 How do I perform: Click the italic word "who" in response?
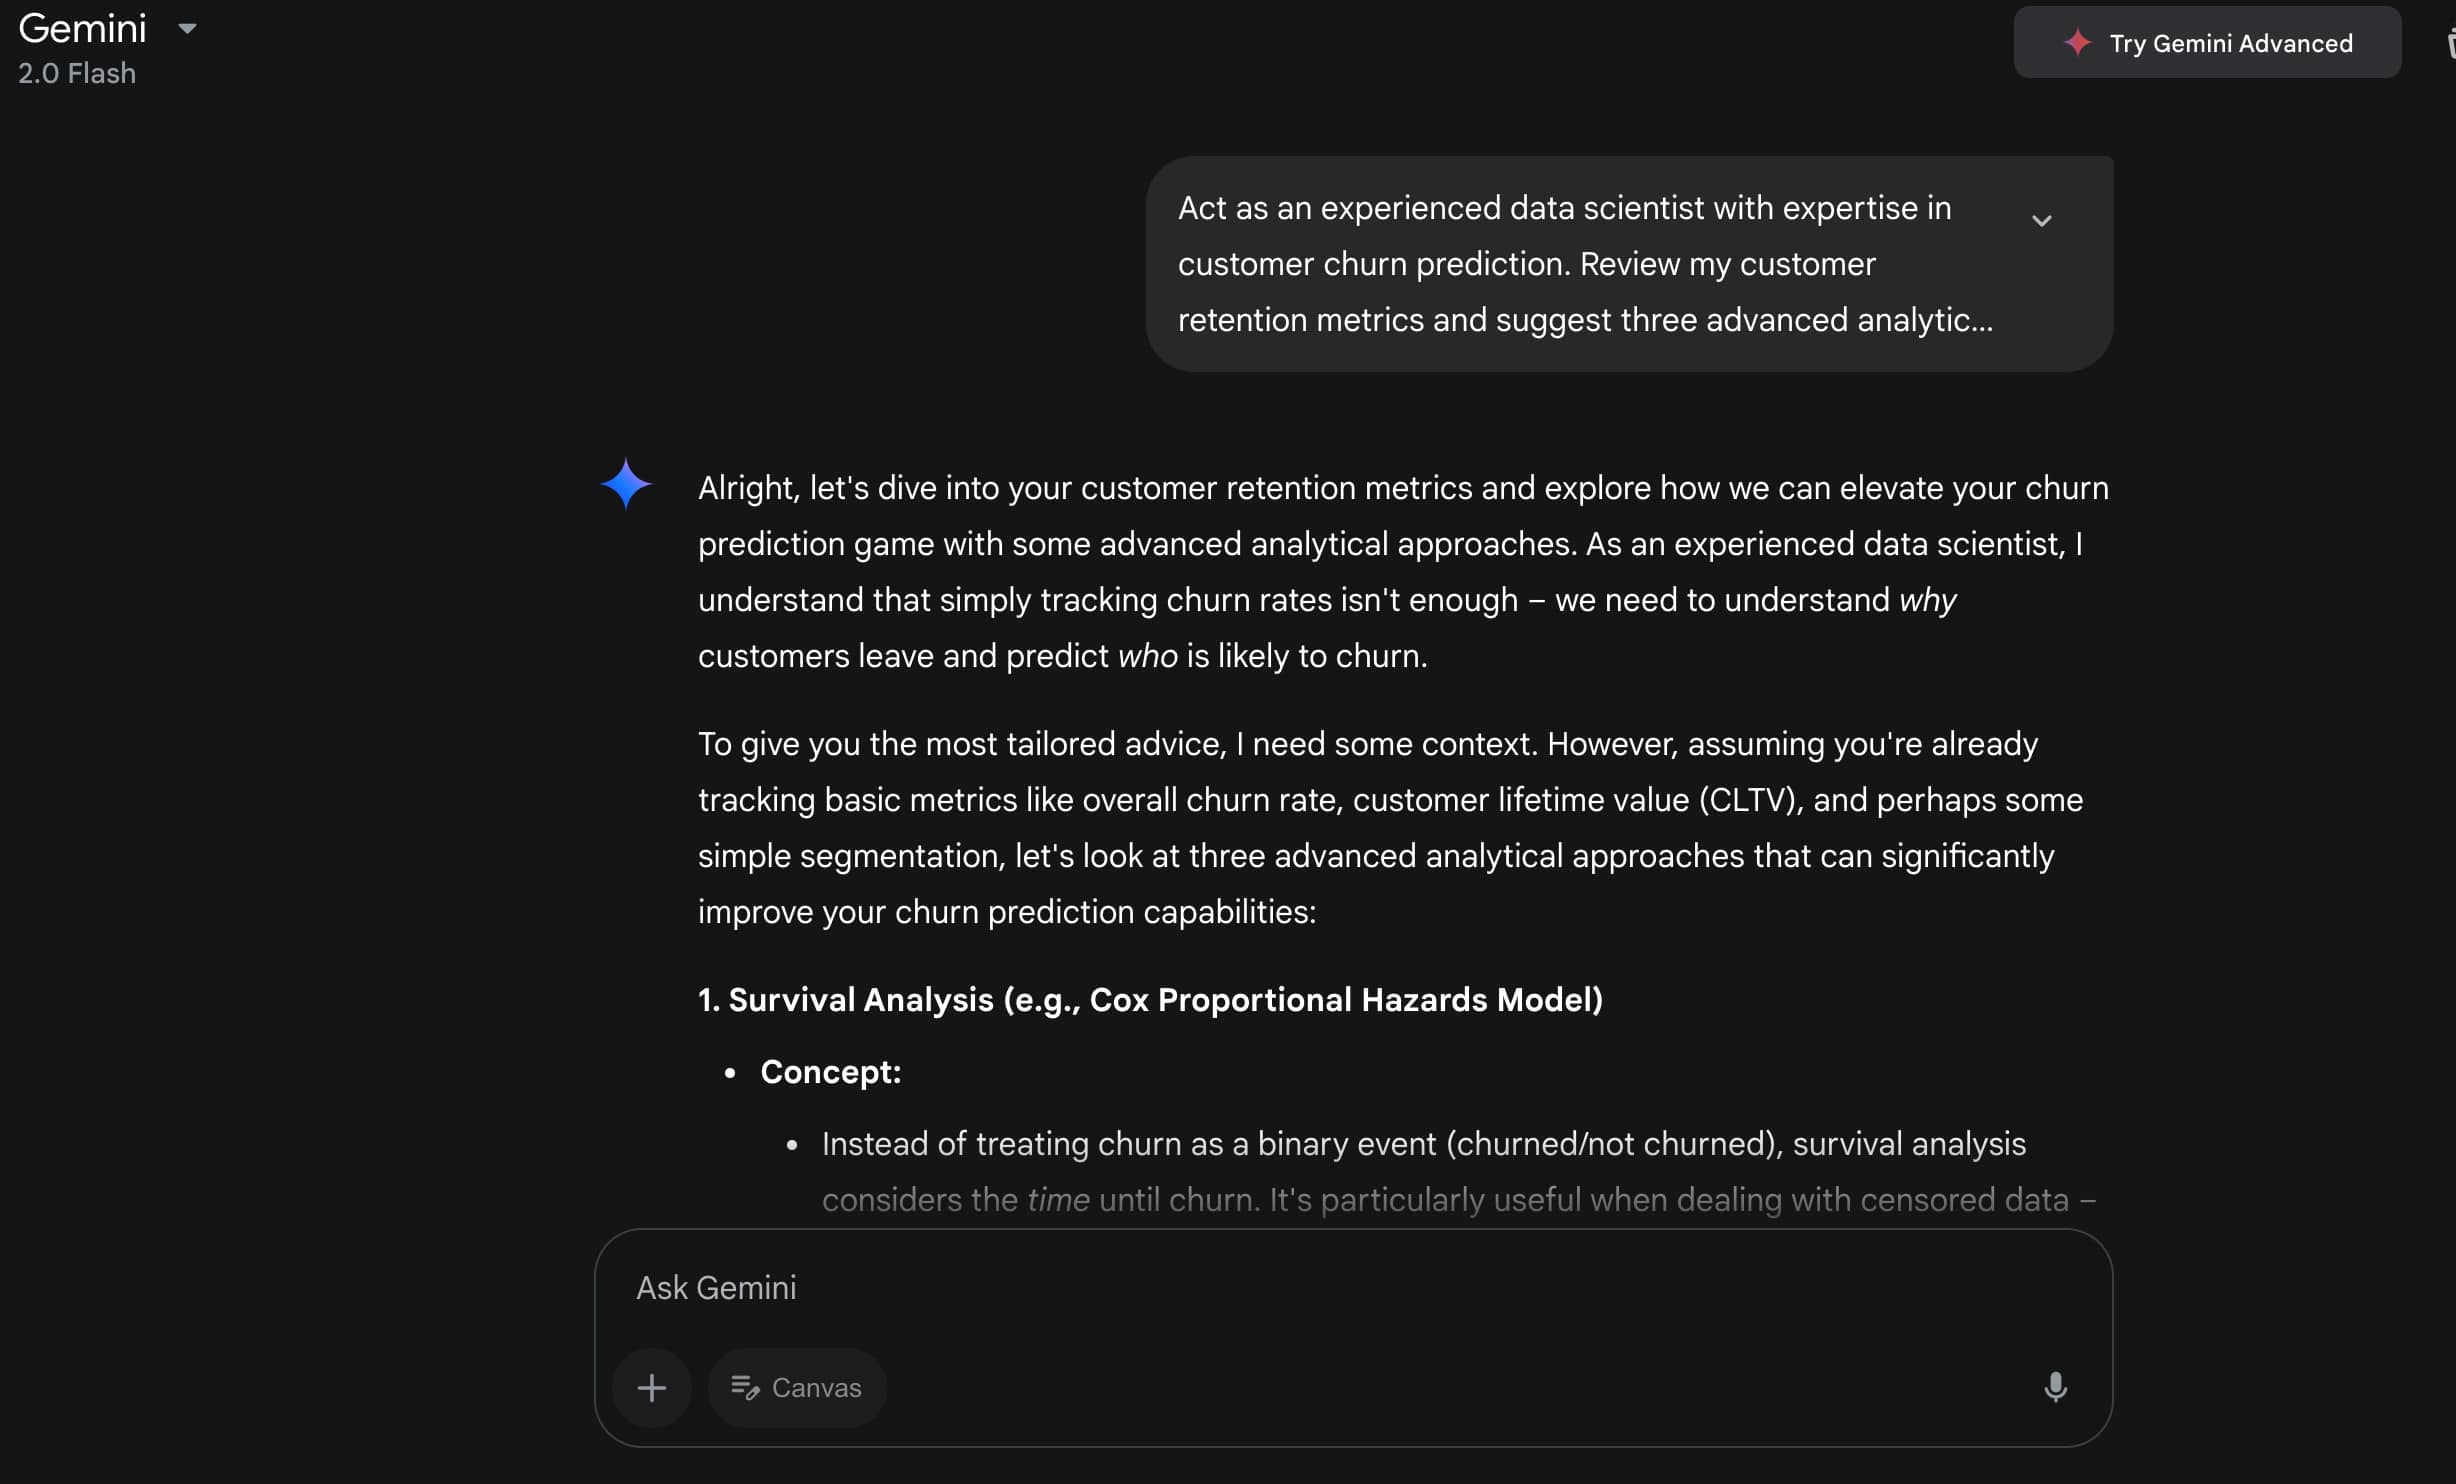click(1147, 656)
